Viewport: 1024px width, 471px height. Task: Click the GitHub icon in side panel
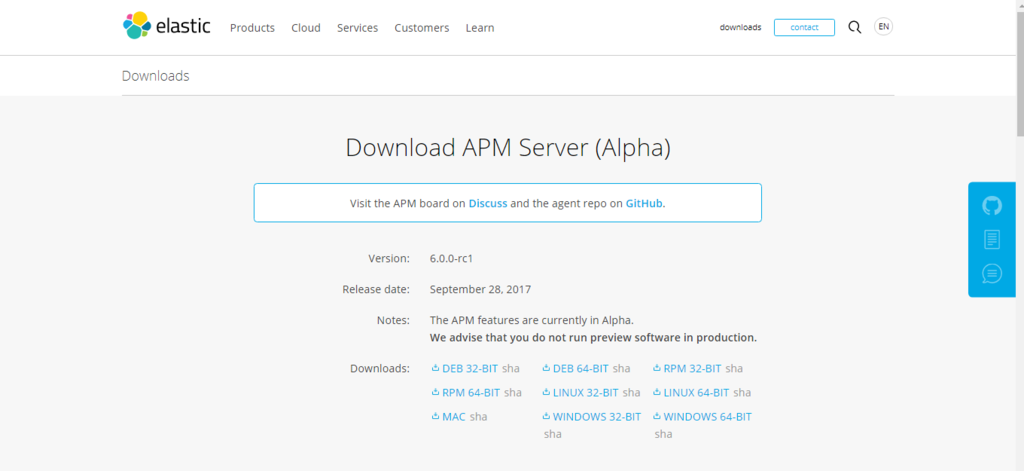(991, 206)
